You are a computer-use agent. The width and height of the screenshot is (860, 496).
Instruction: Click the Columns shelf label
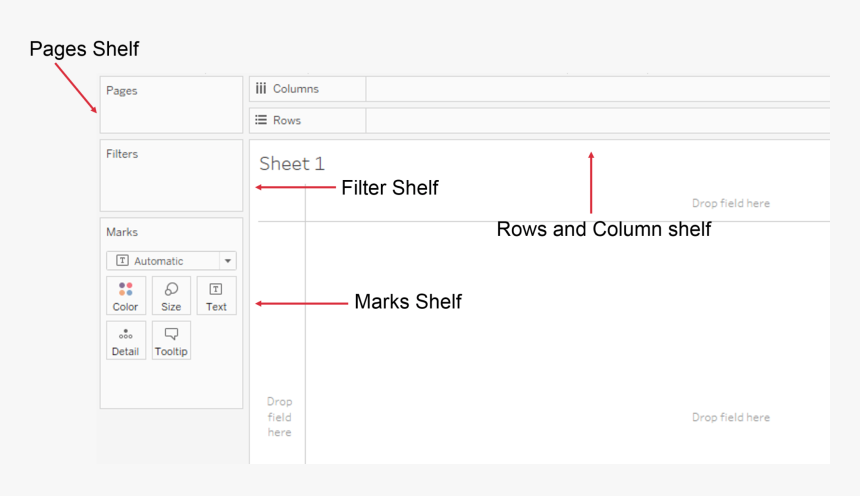point(296,89)
